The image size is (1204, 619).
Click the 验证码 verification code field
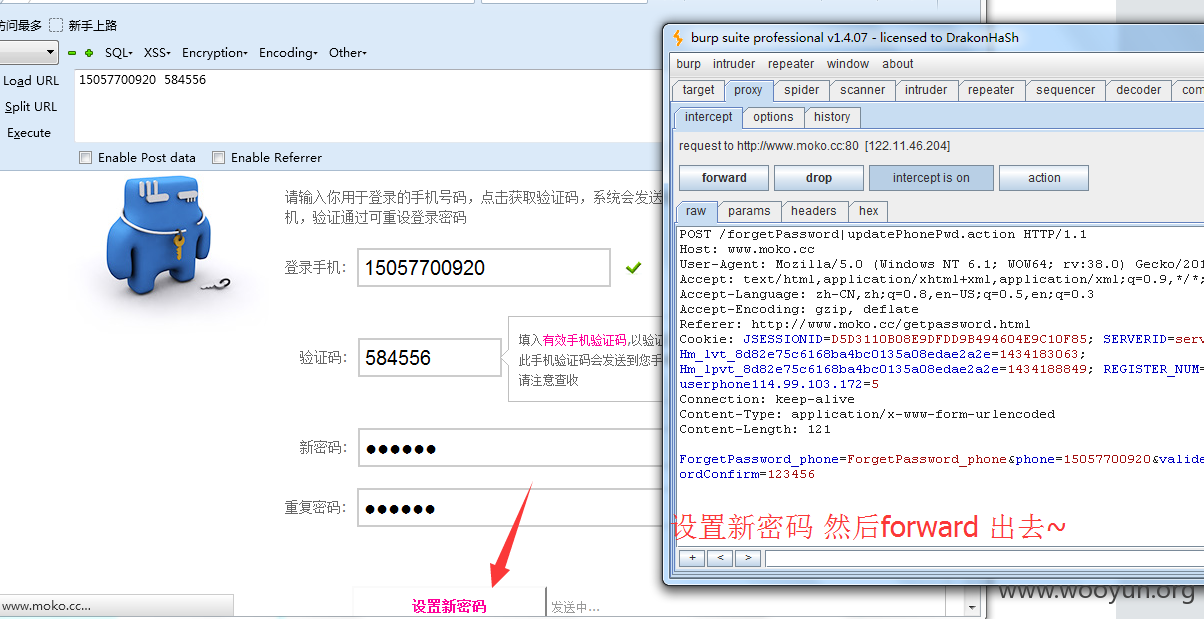[x=430, y=358]
